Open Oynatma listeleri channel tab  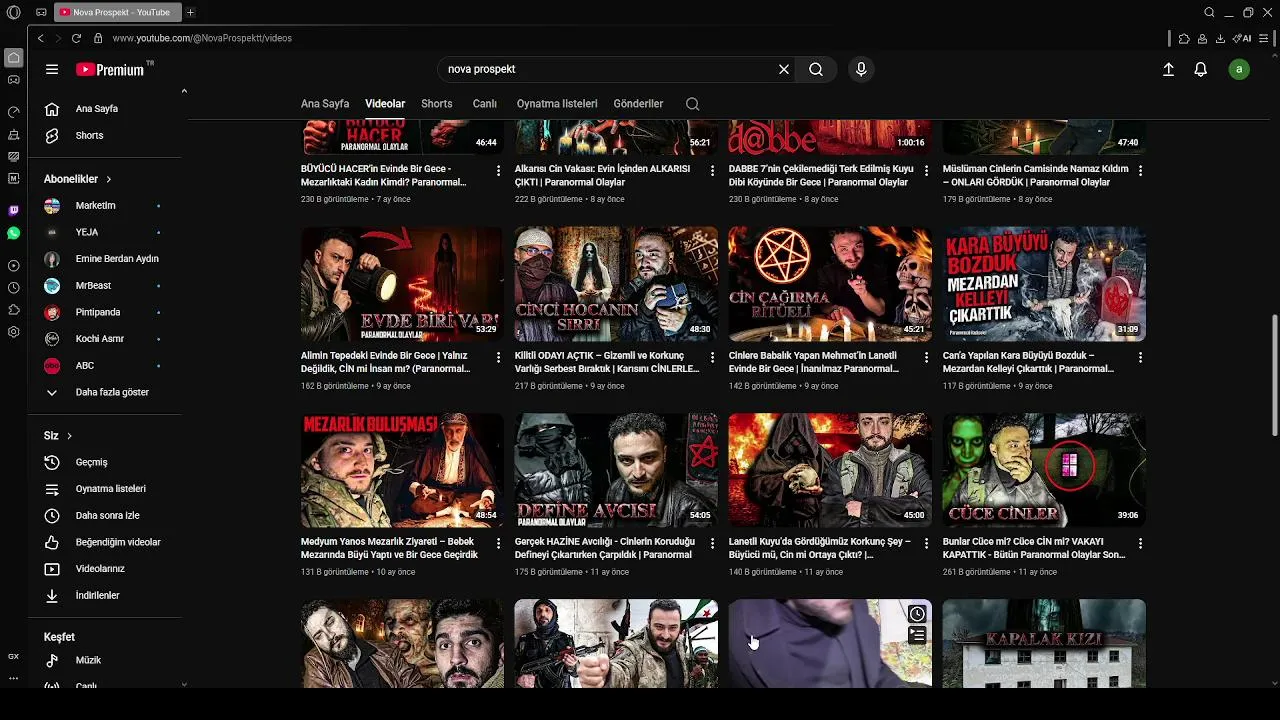pyautogui.click(x=557, y=104)
